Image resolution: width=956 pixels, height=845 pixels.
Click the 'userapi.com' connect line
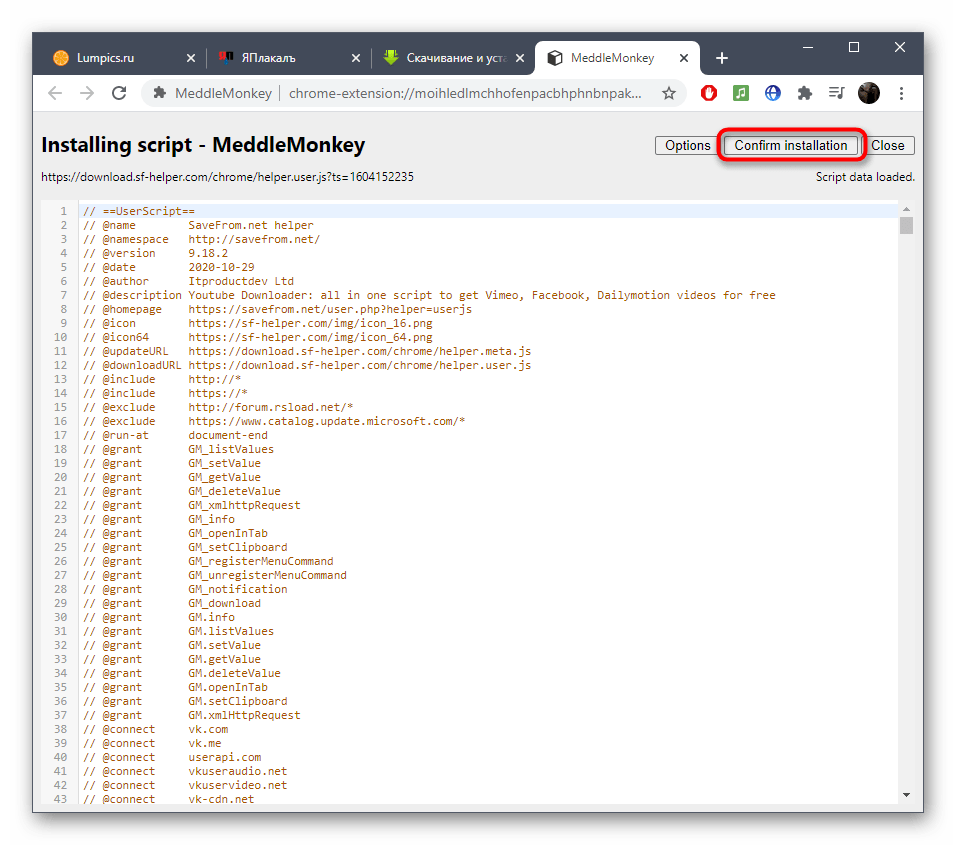(224, 758)
